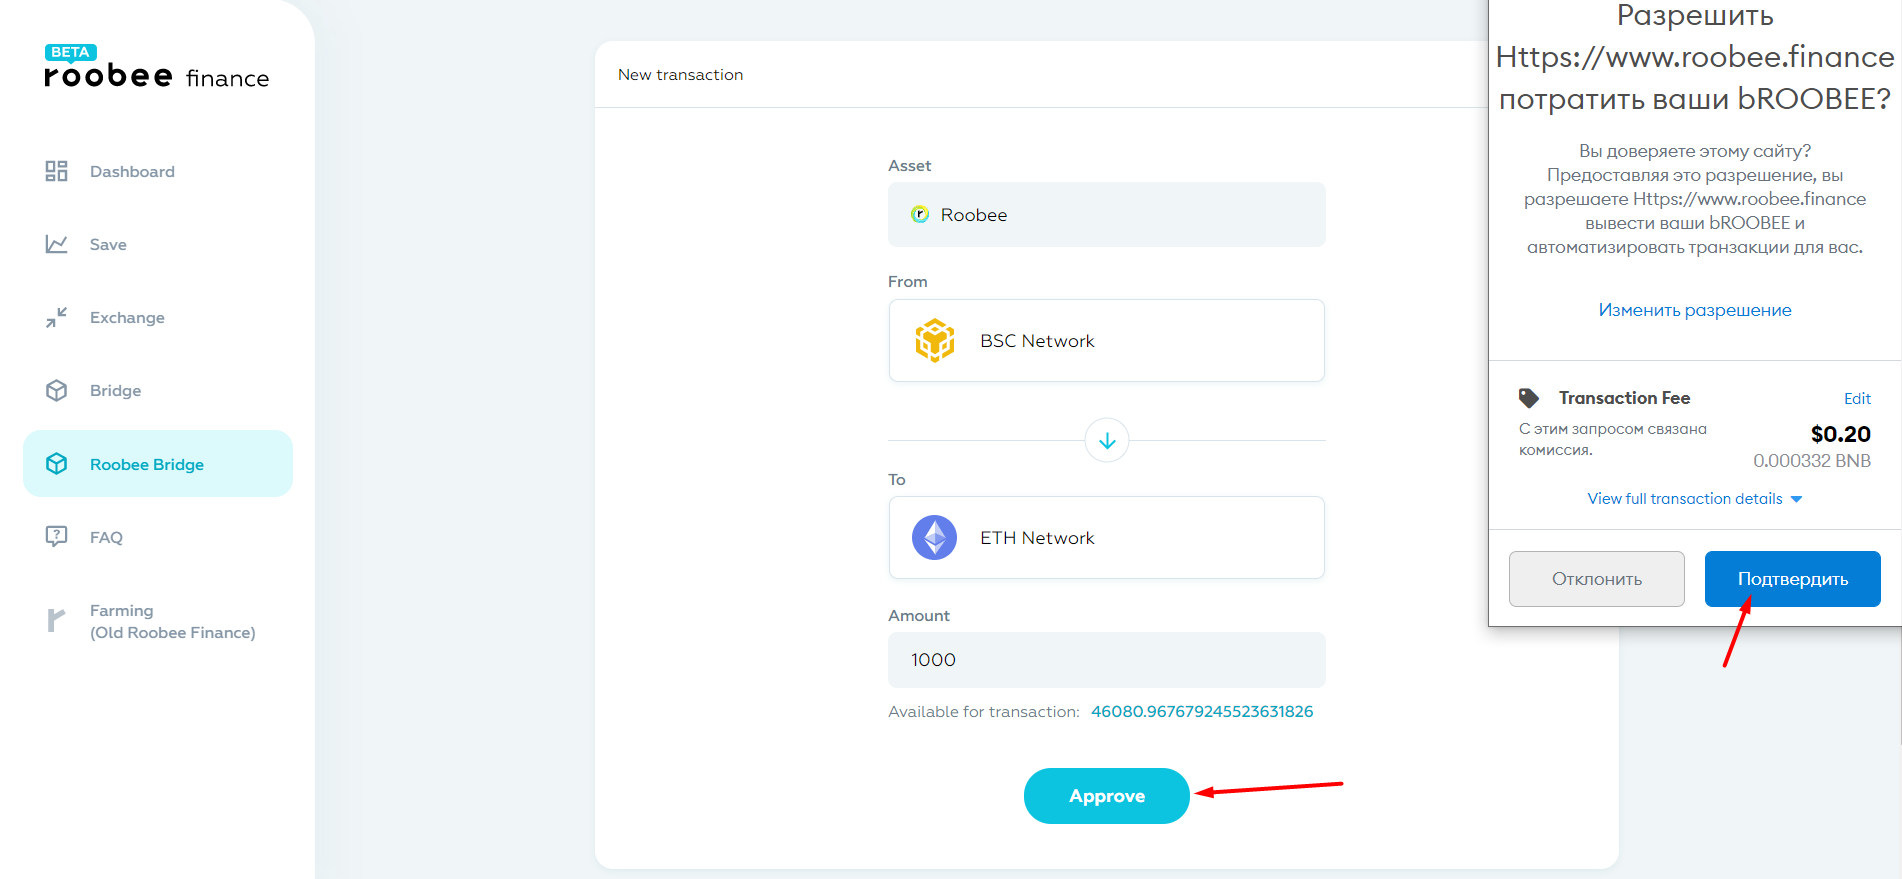Click the Отклонить reject button

[1597, 579]
